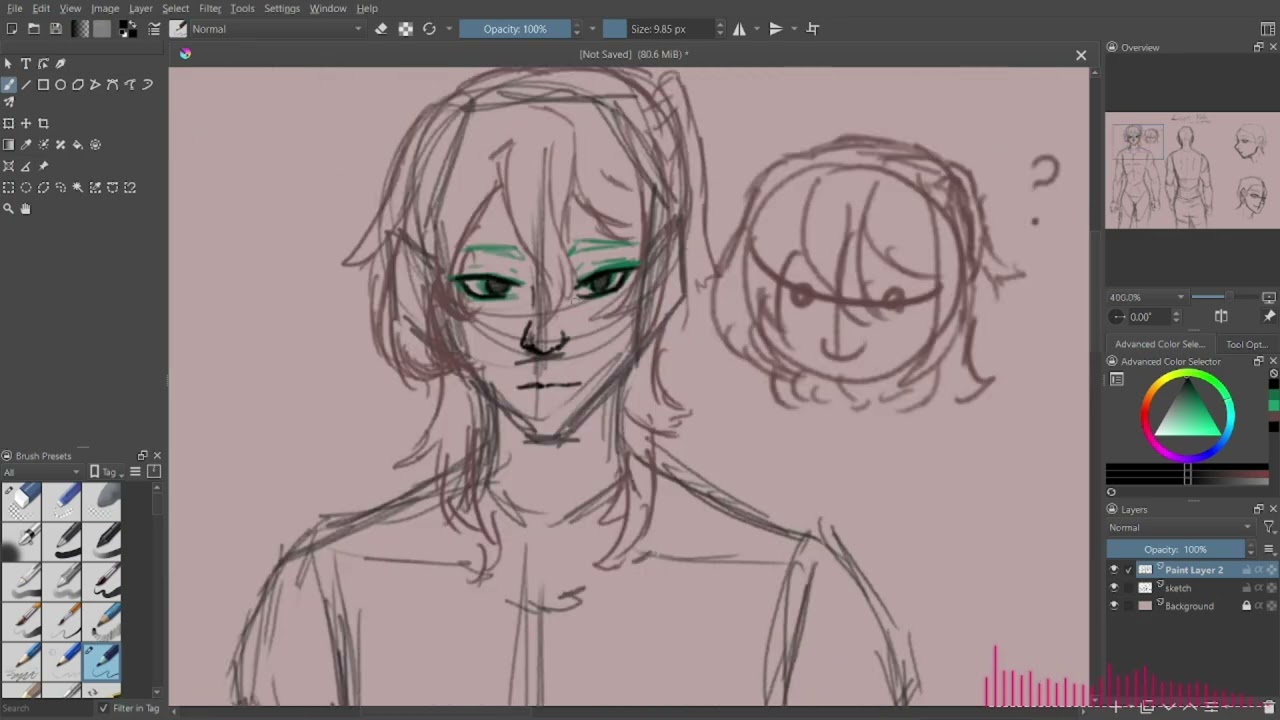
Task: Select the Freehand Brush tool
Action: click(9, 85)
